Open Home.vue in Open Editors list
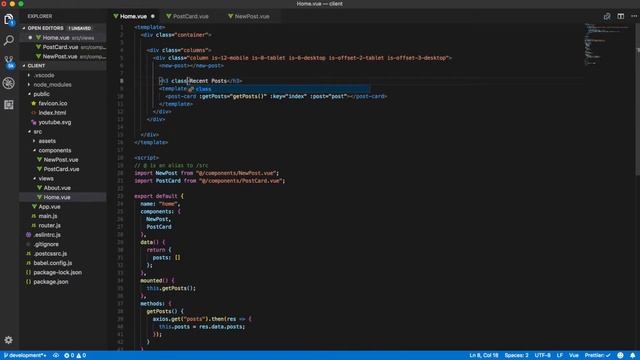 pos(63,38)
